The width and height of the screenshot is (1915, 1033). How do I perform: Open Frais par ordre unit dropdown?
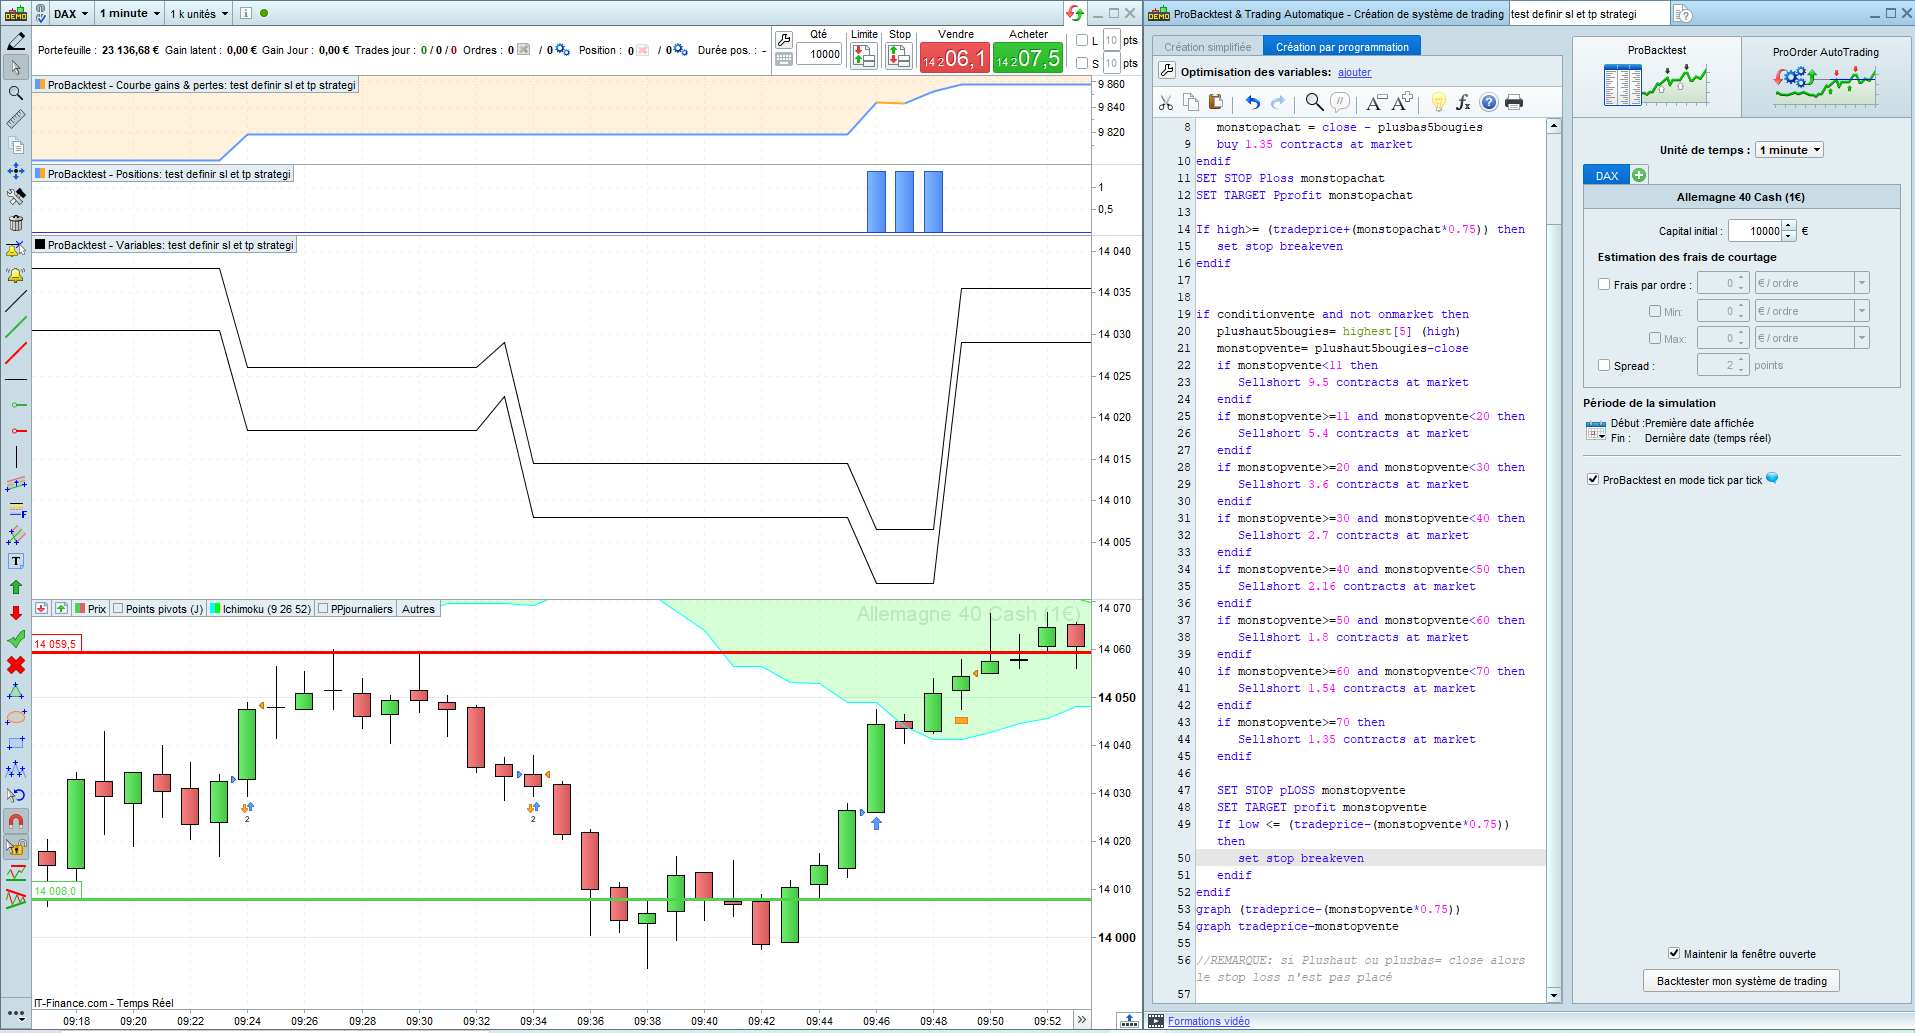(x=1812, y=283)
